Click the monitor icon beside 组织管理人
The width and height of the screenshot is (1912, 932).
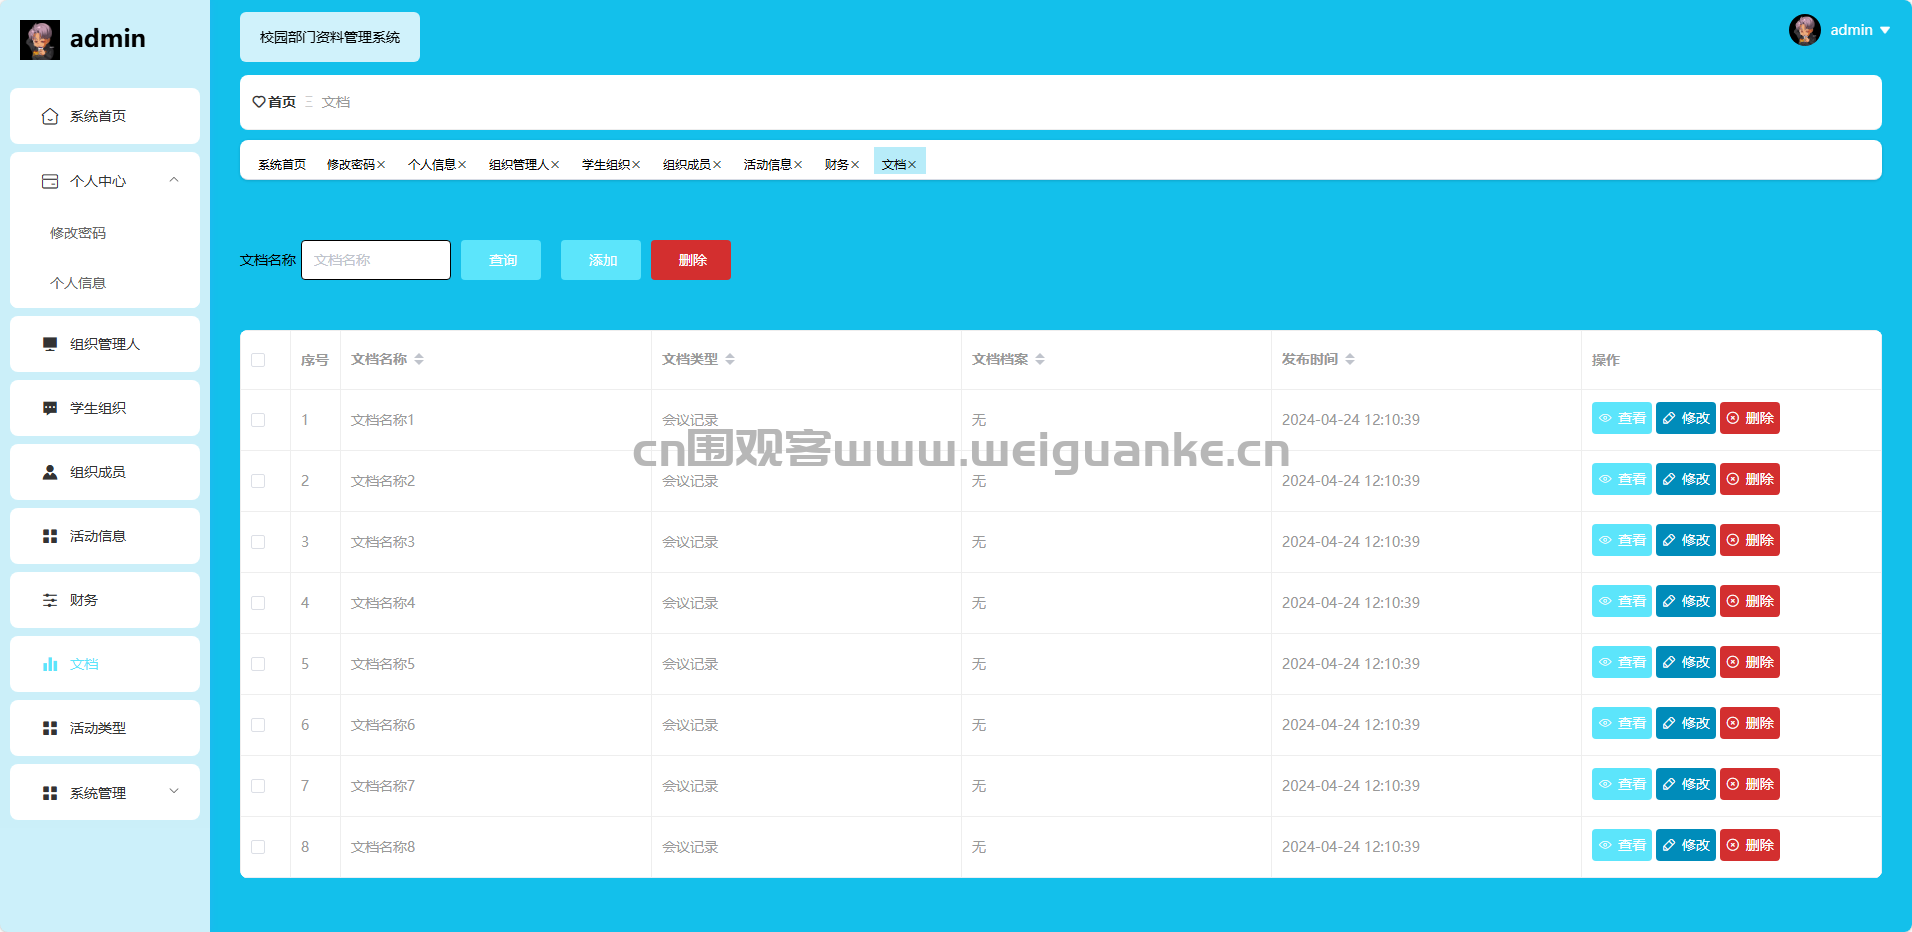pos(50,344)
